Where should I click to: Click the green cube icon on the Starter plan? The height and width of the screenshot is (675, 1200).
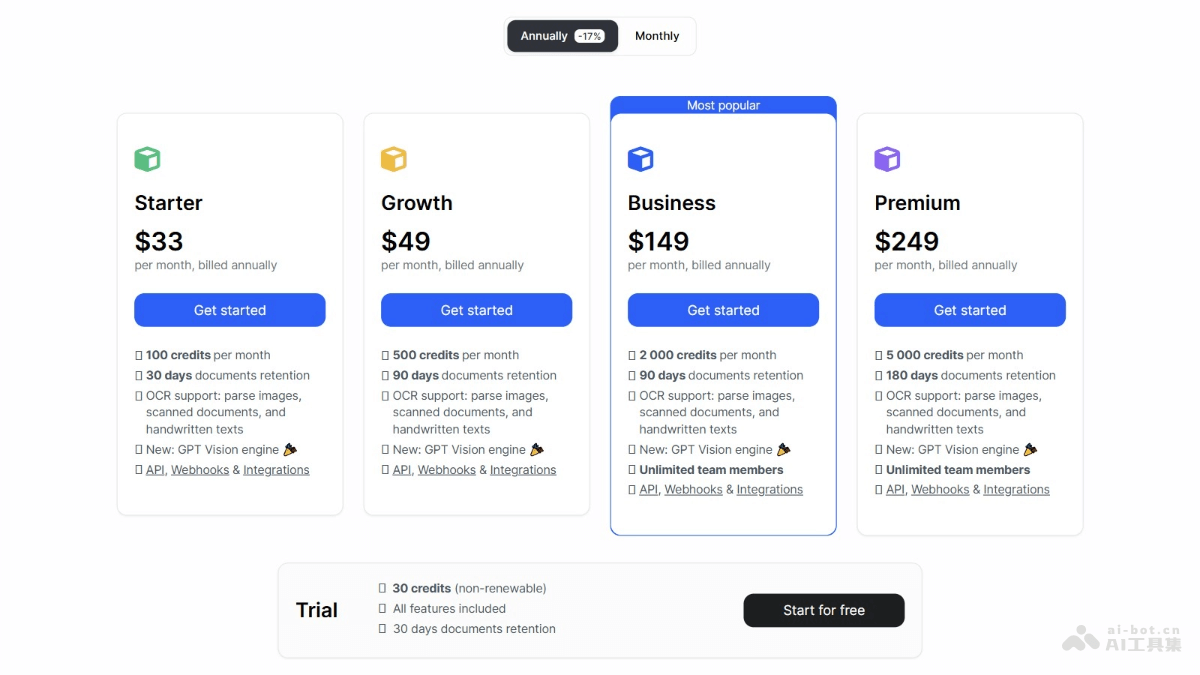[x=147, y=158]
